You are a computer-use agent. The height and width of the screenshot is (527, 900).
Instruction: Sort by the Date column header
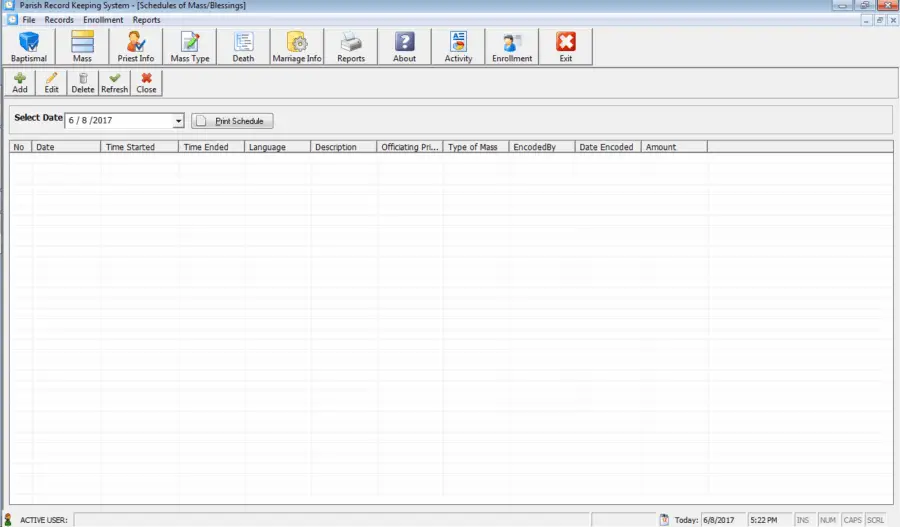[x=66, y=147]
